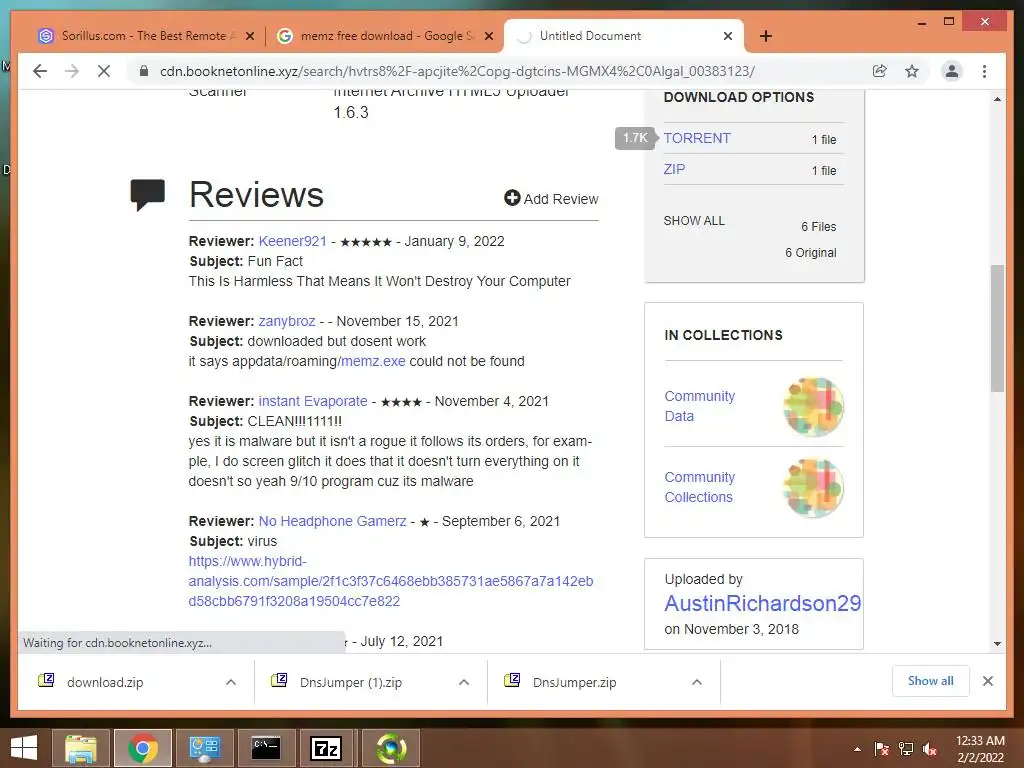Image resolution: width=1024 pixels, height=768 pixels.
Task: Click the memz.exe link in review
Action: pos(373,361)
